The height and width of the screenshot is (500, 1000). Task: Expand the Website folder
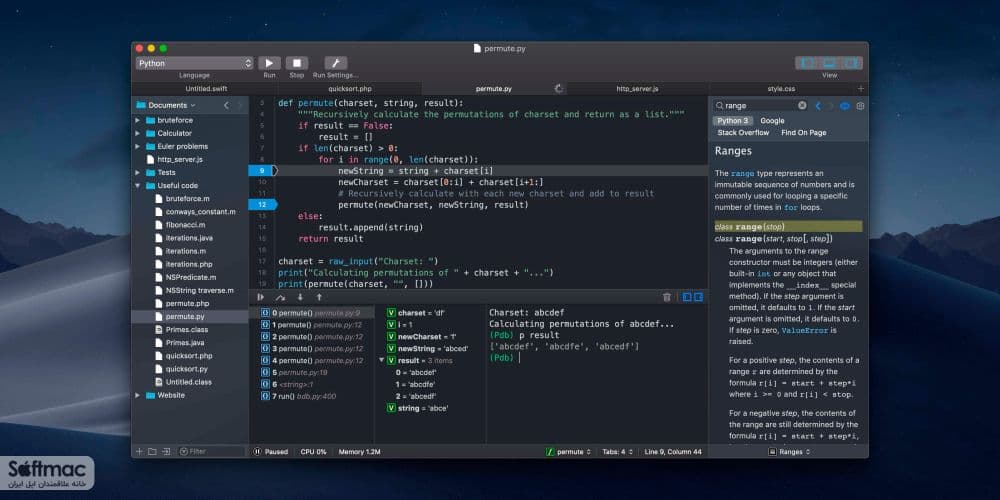click(x=137, y=395)
